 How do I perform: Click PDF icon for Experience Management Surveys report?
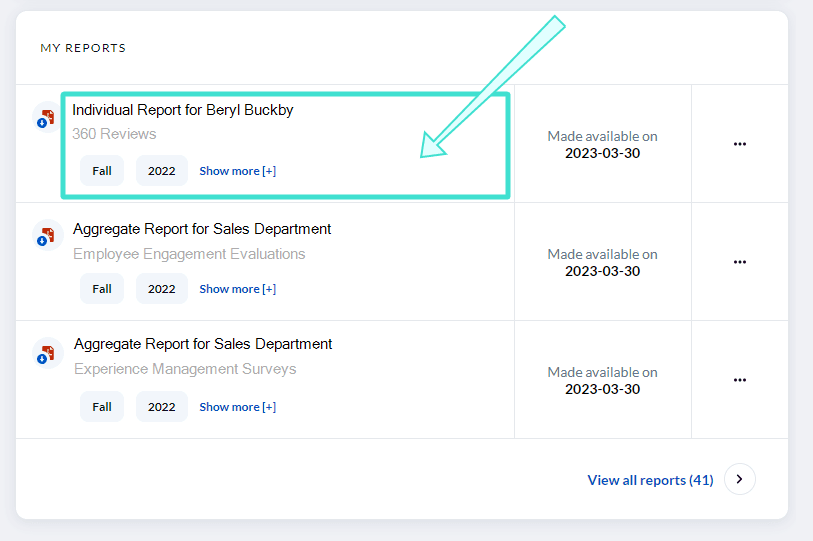(47, 353)
